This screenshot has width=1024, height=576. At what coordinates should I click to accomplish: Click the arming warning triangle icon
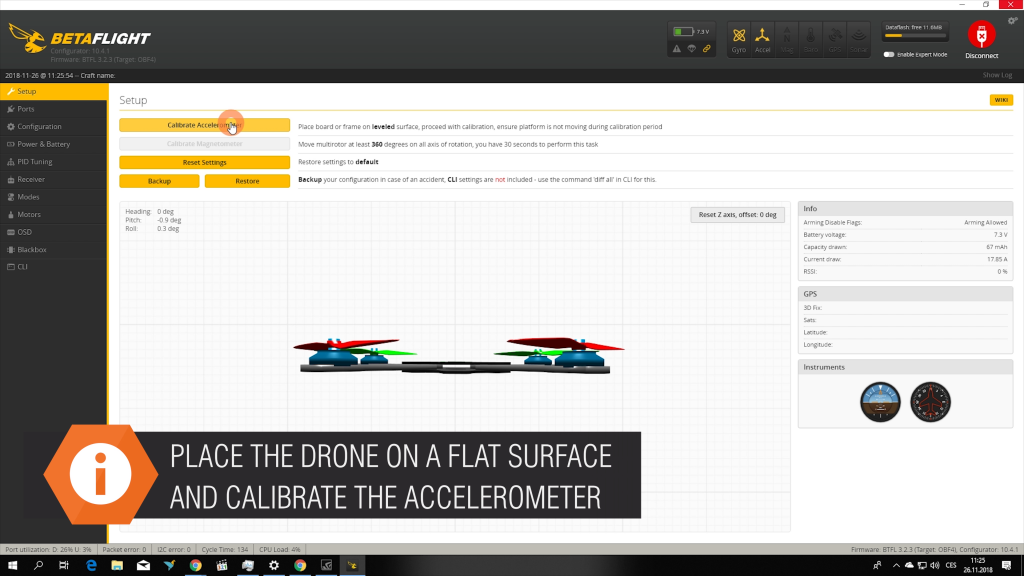[677, 49]
